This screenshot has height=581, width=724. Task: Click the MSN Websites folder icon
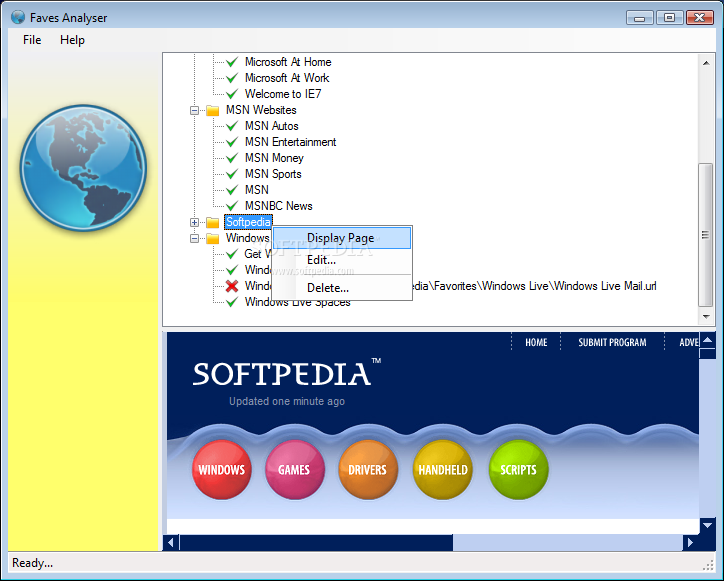(x=212, y=110)
